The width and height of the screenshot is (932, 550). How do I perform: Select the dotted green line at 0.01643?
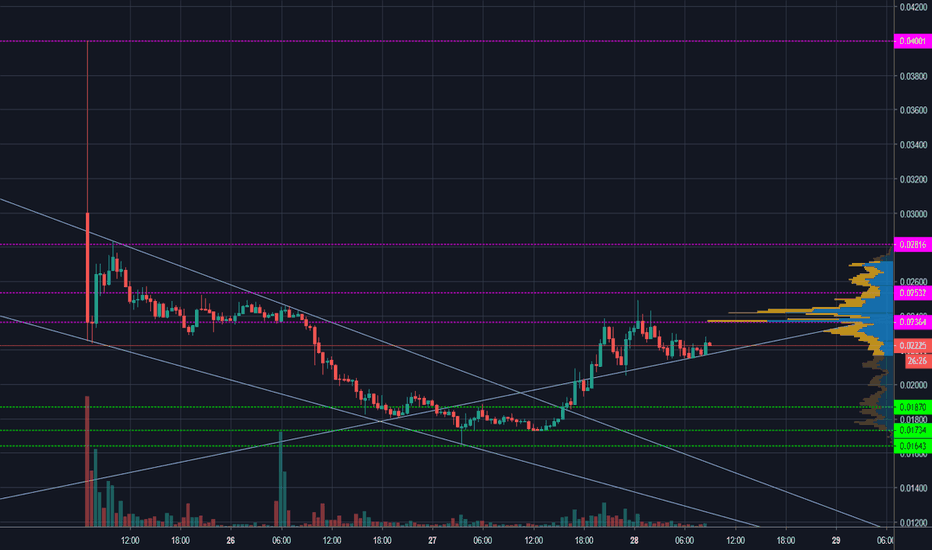point(446,446)
